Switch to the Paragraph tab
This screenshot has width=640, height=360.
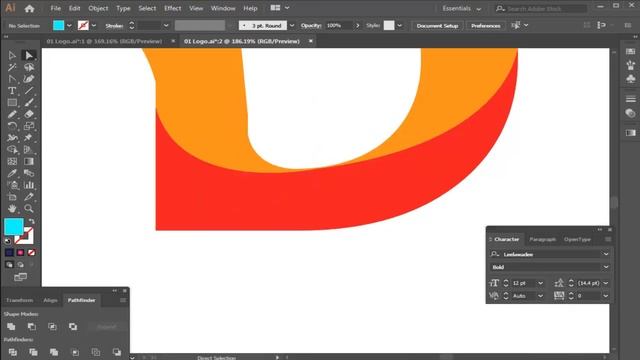542,240
